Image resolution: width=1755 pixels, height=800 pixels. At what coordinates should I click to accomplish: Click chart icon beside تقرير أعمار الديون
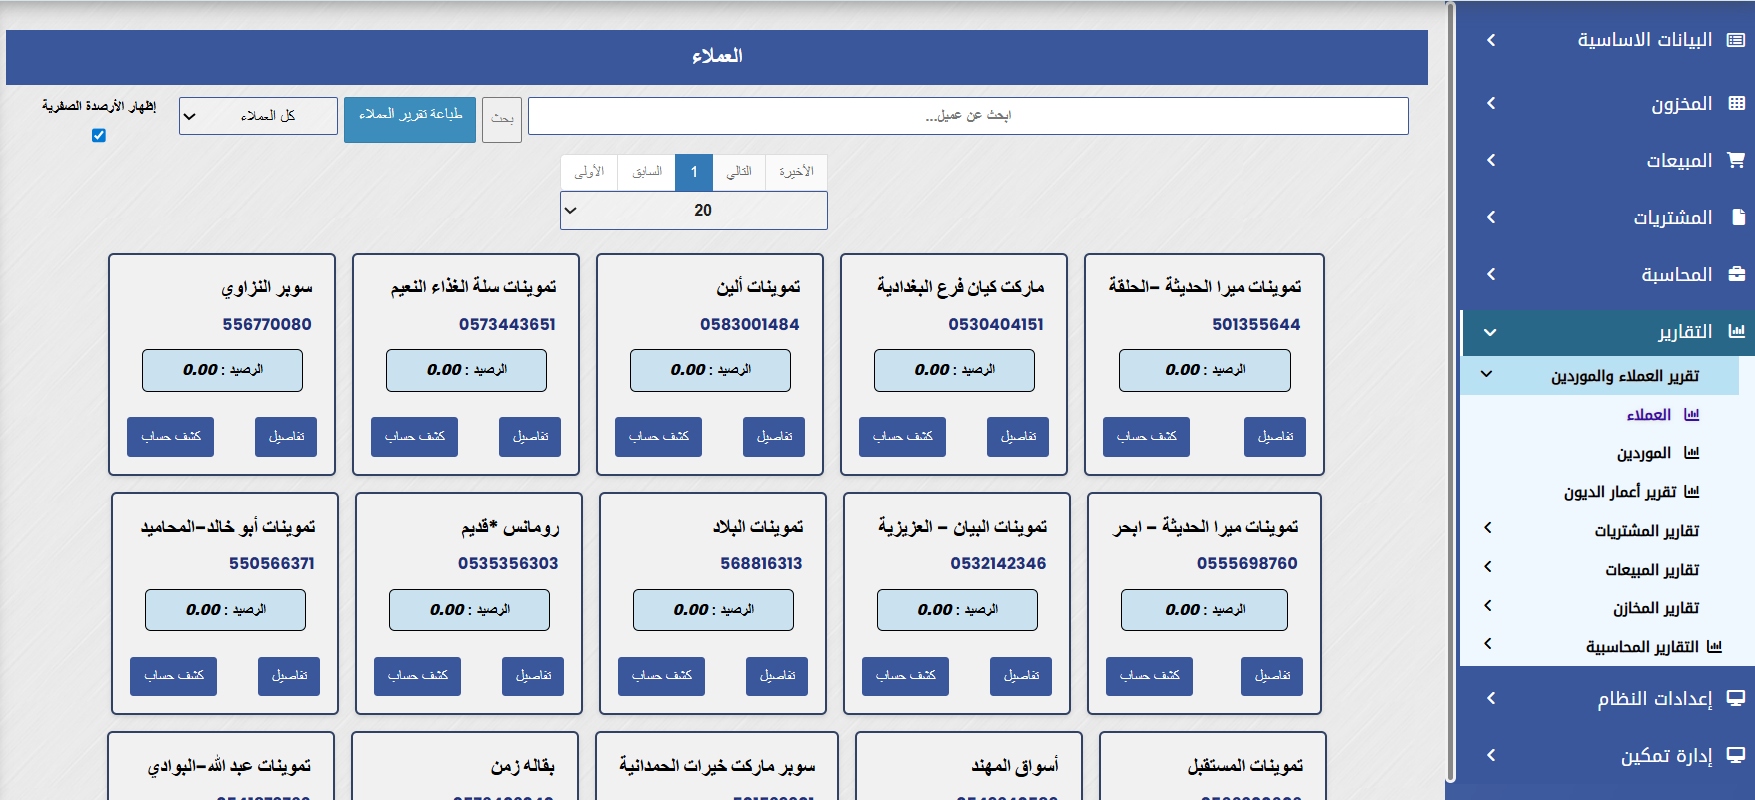1692,491
